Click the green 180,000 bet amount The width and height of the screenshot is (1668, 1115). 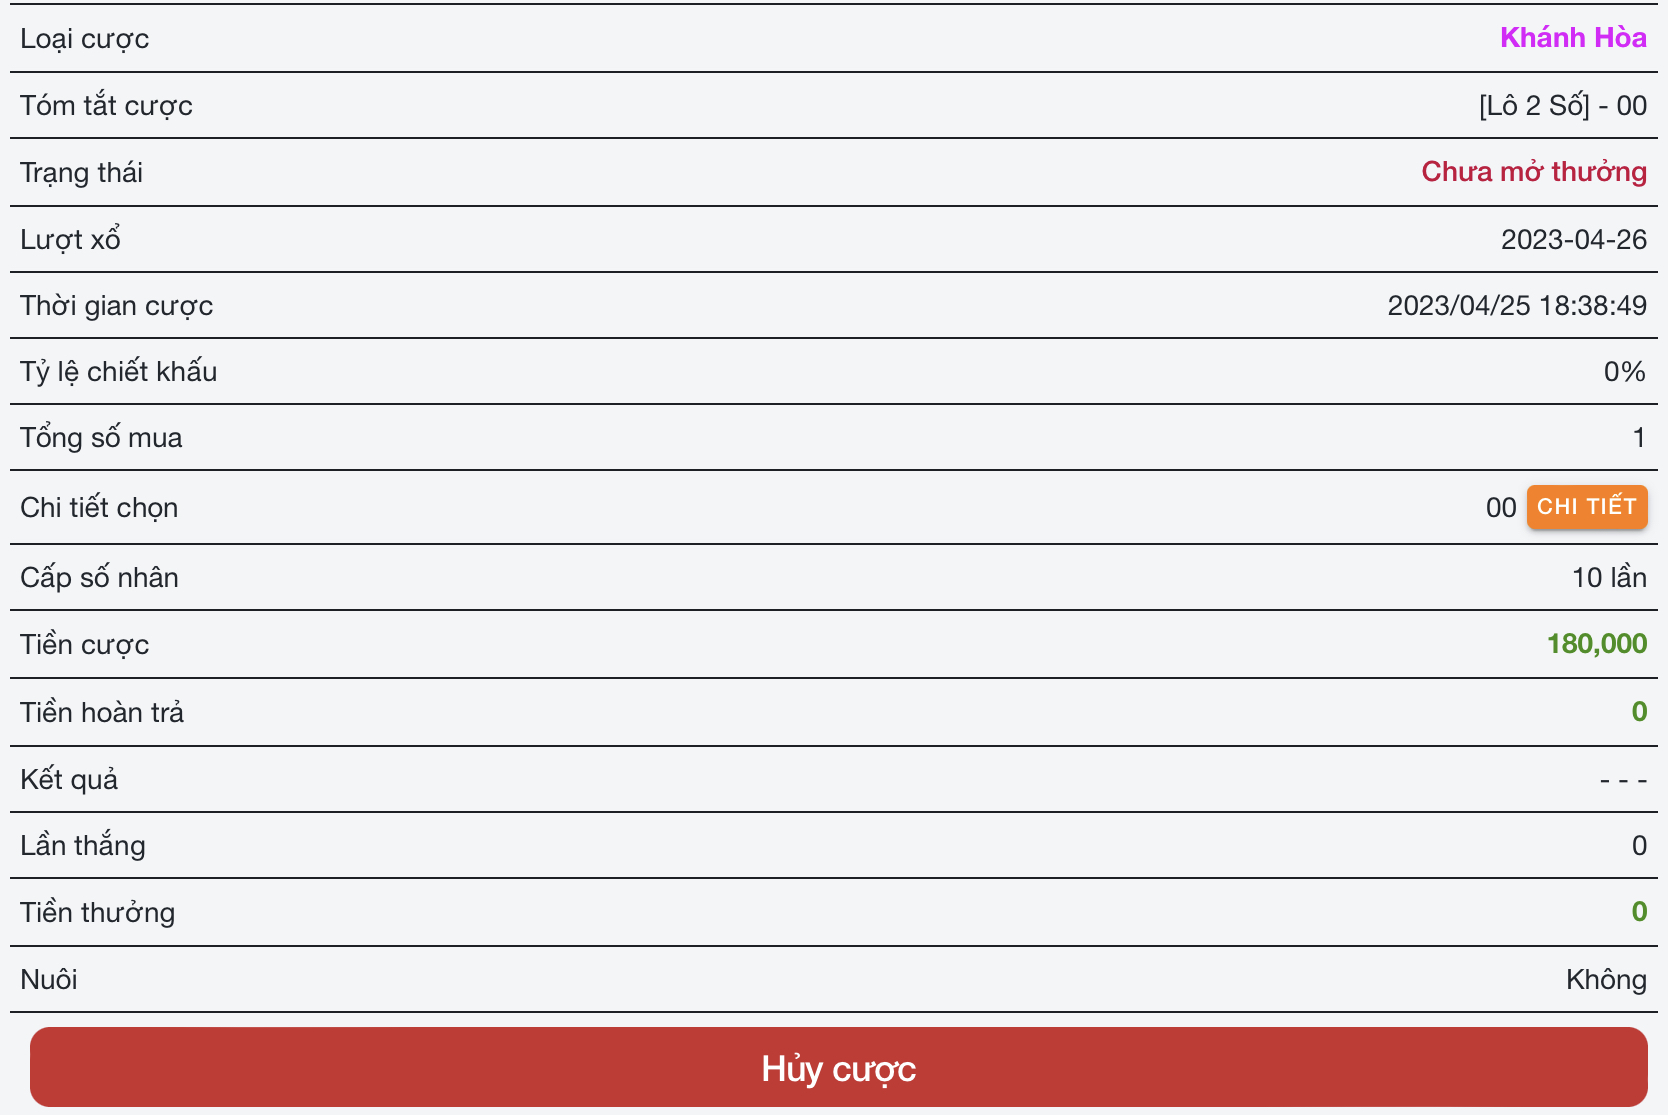click(x=1596, y=644)
